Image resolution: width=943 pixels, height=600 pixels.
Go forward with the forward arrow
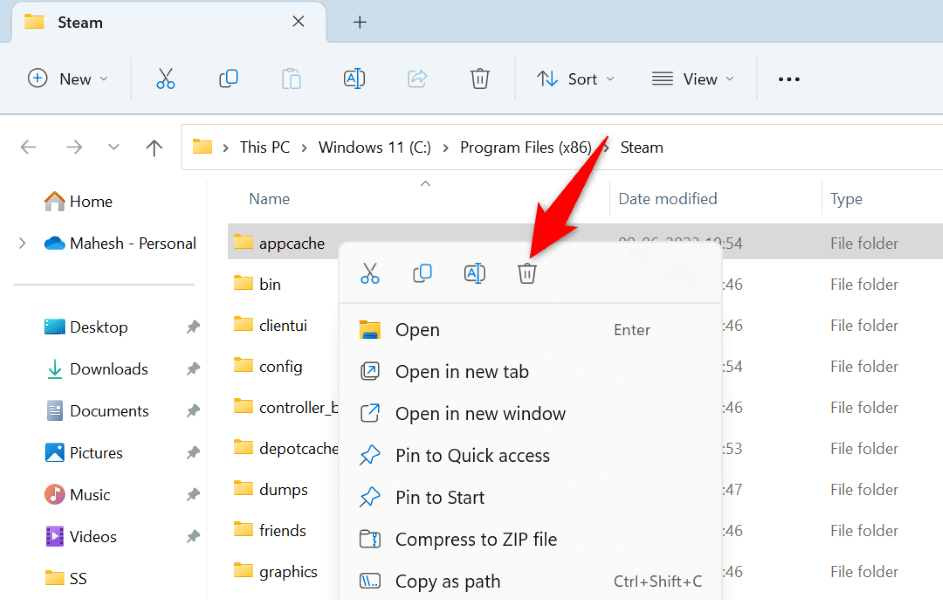point(74,147)
